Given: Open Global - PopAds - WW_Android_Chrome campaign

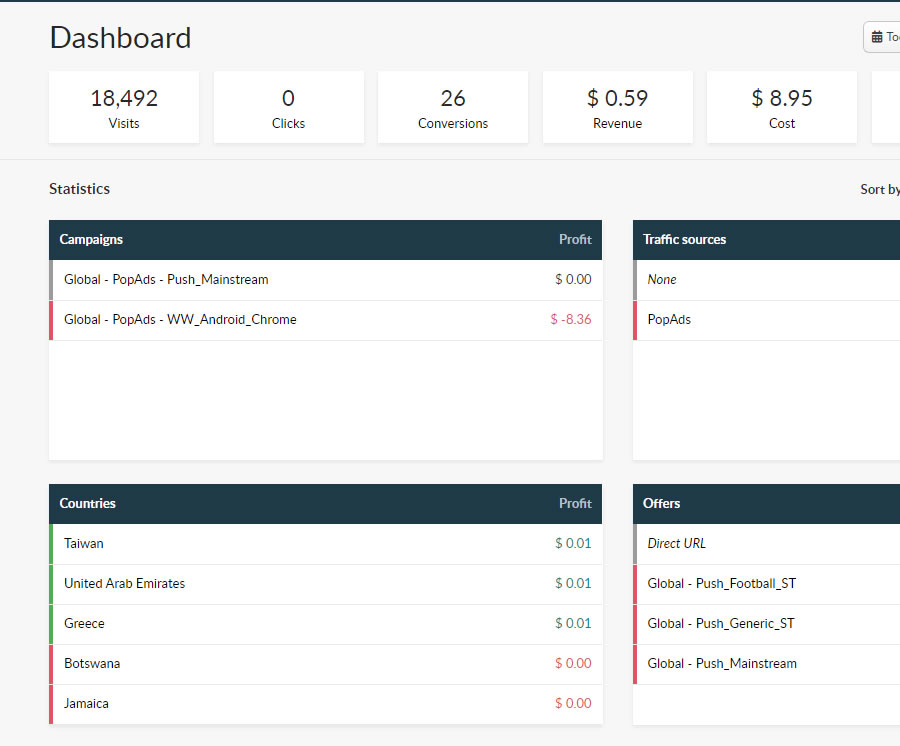Looking at the screenshot, I should (325, 320).
